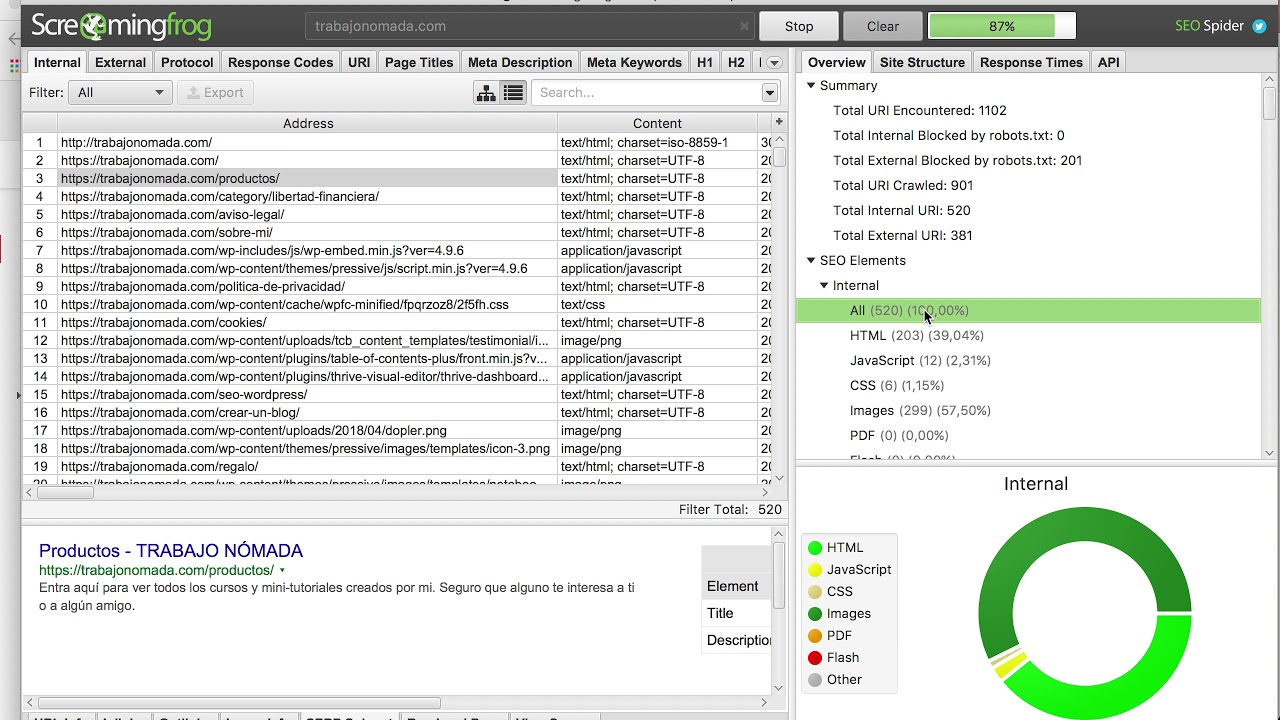Open Screaming Frog Twitter icon
This screenshot has height=720, width=1280.
(1259, 26)
